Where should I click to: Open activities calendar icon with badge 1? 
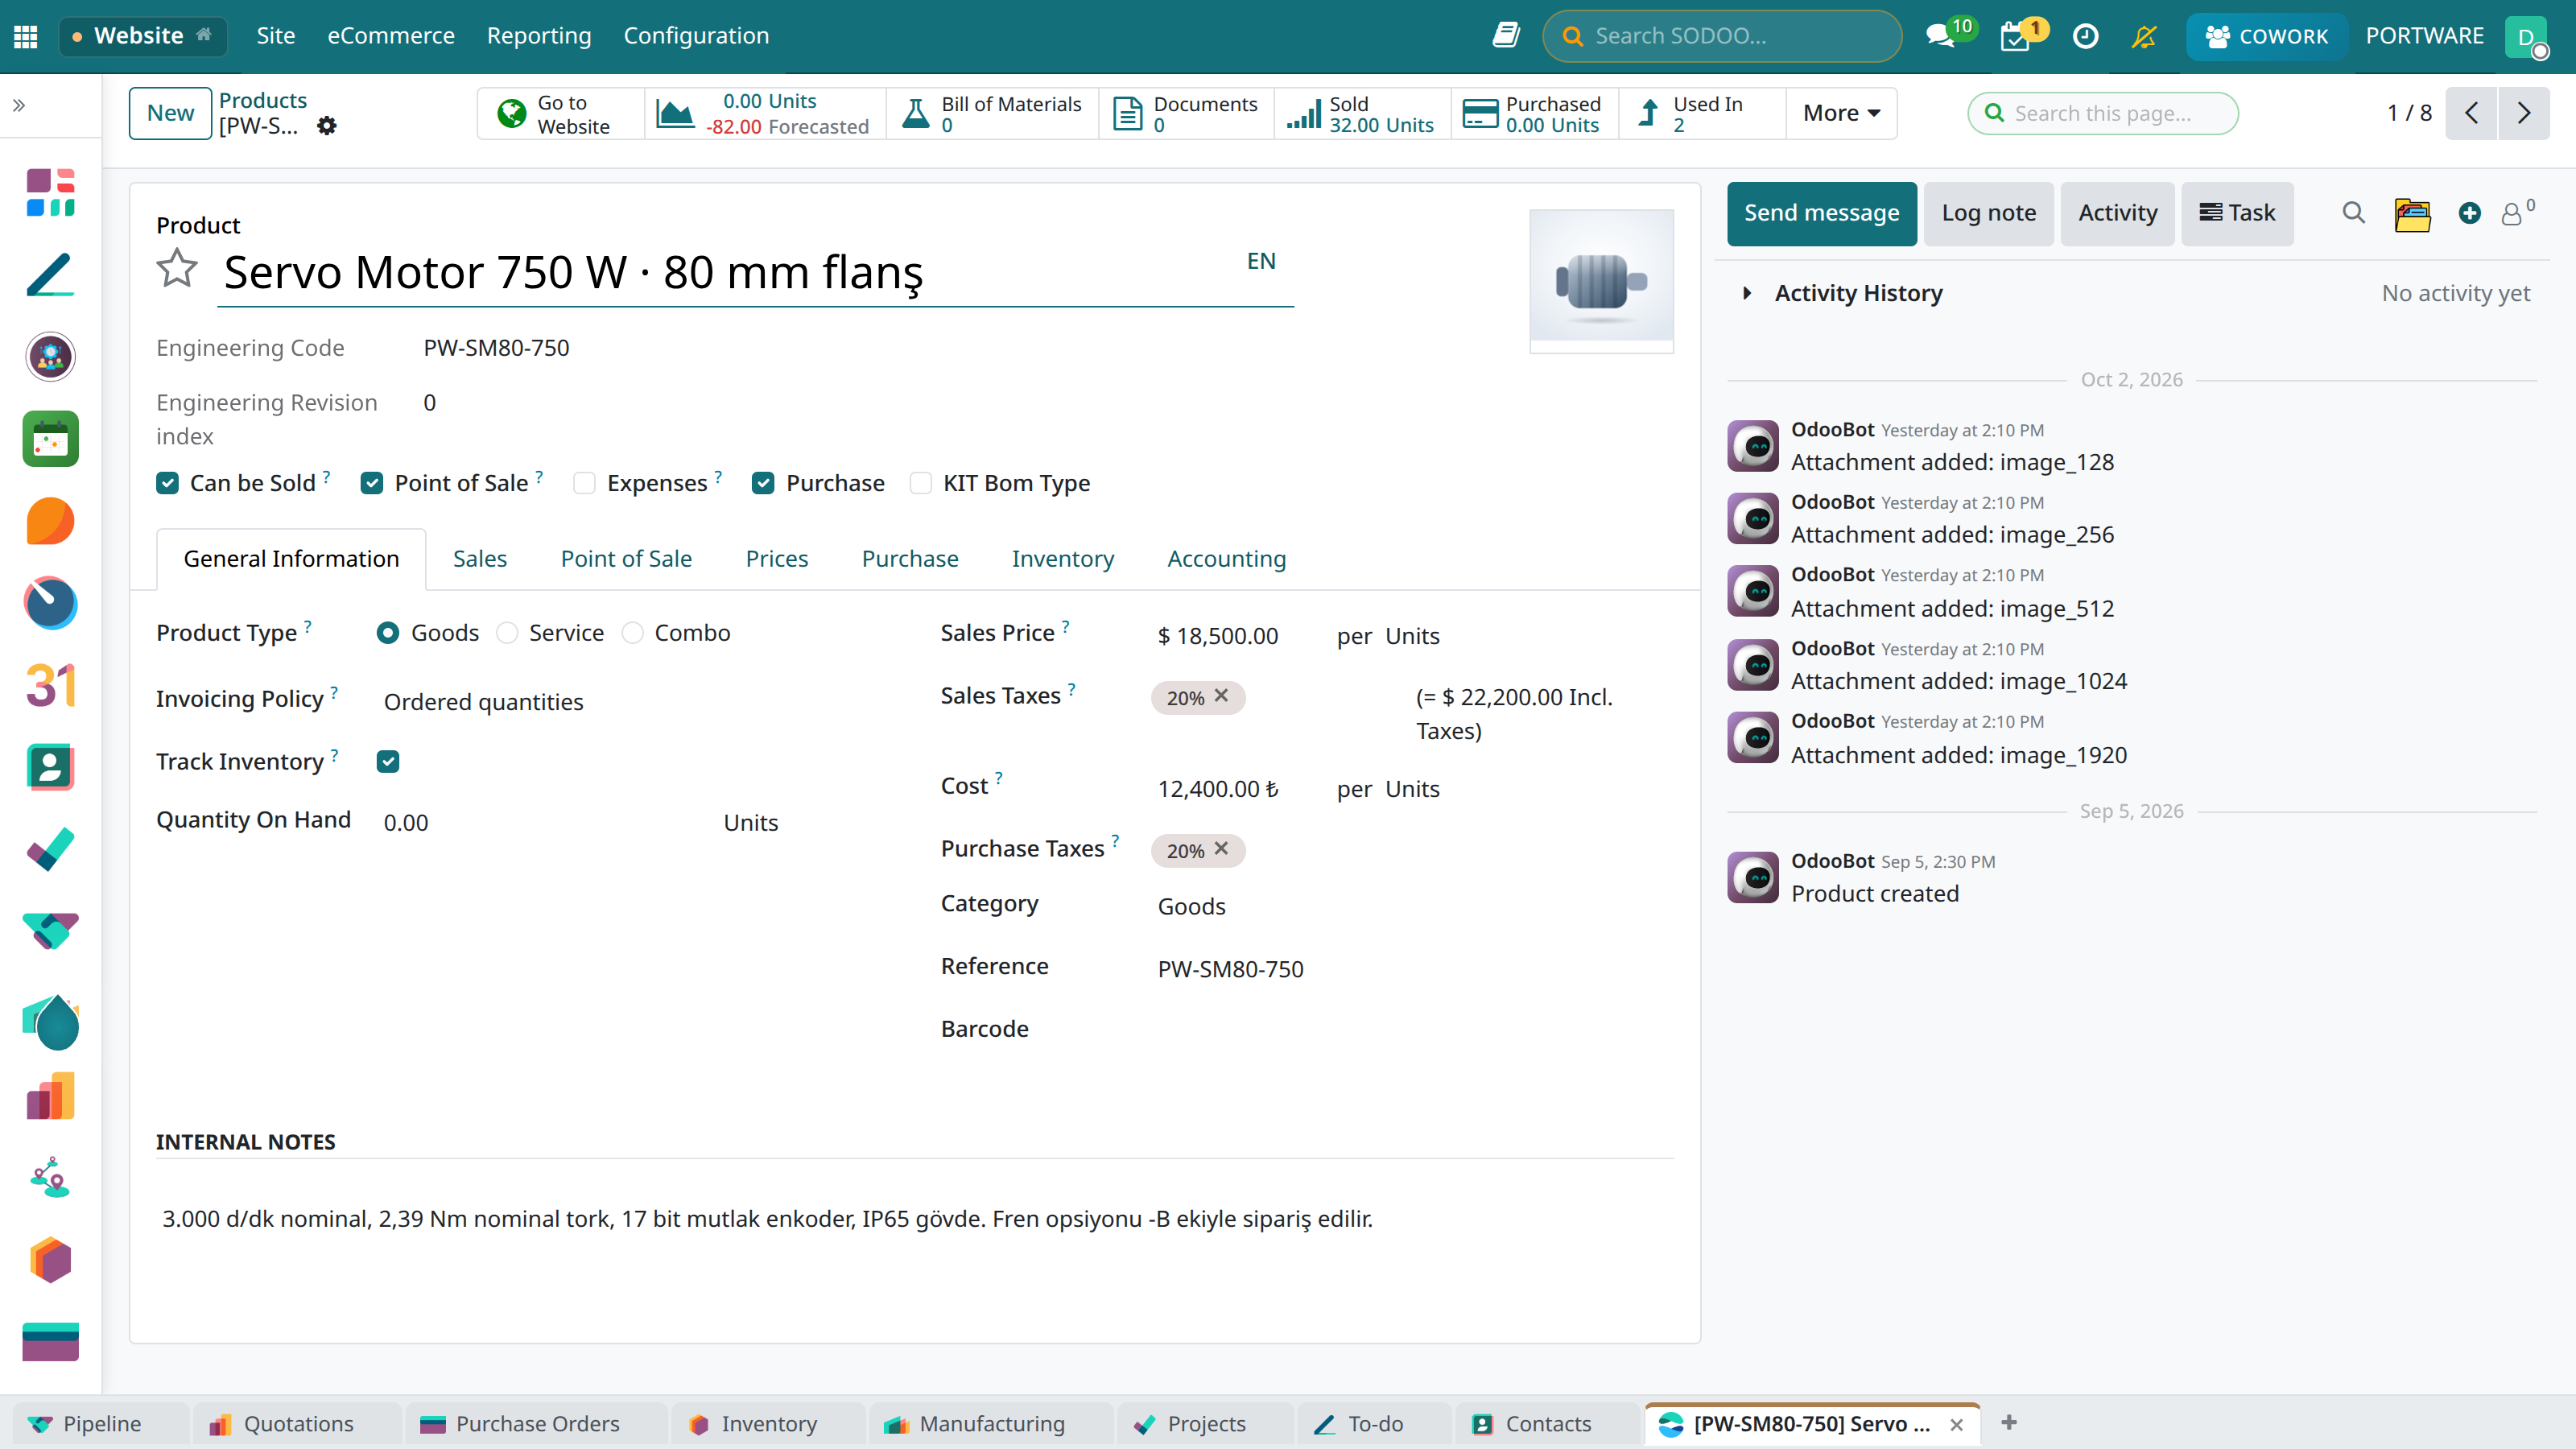tap(2016, 36)
